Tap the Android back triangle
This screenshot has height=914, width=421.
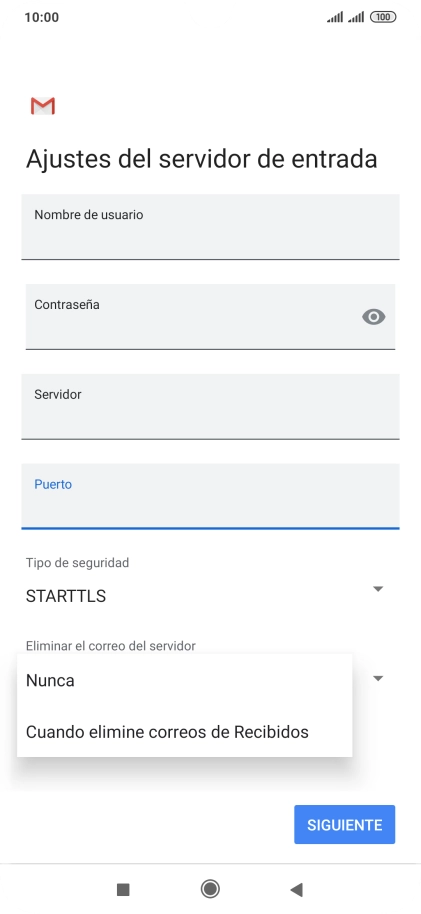coord(296,889)
